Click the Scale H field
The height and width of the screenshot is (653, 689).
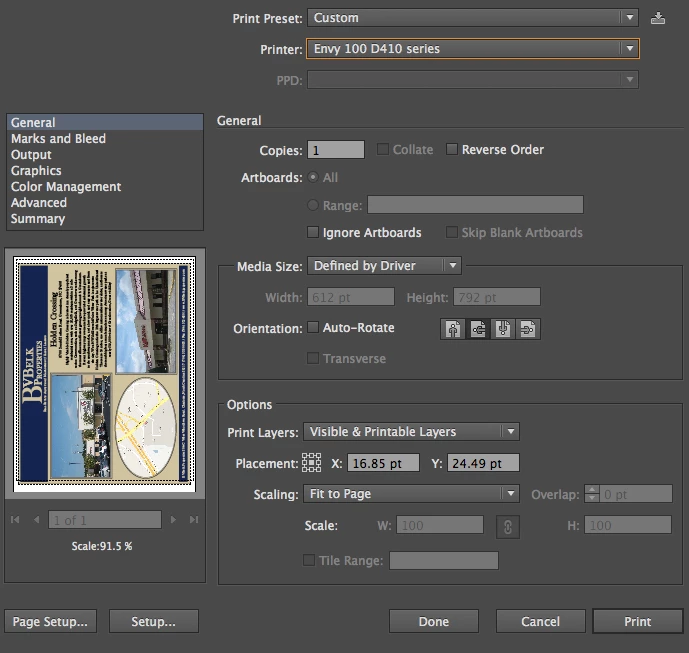pyautogui.click(x=627, y=525)
